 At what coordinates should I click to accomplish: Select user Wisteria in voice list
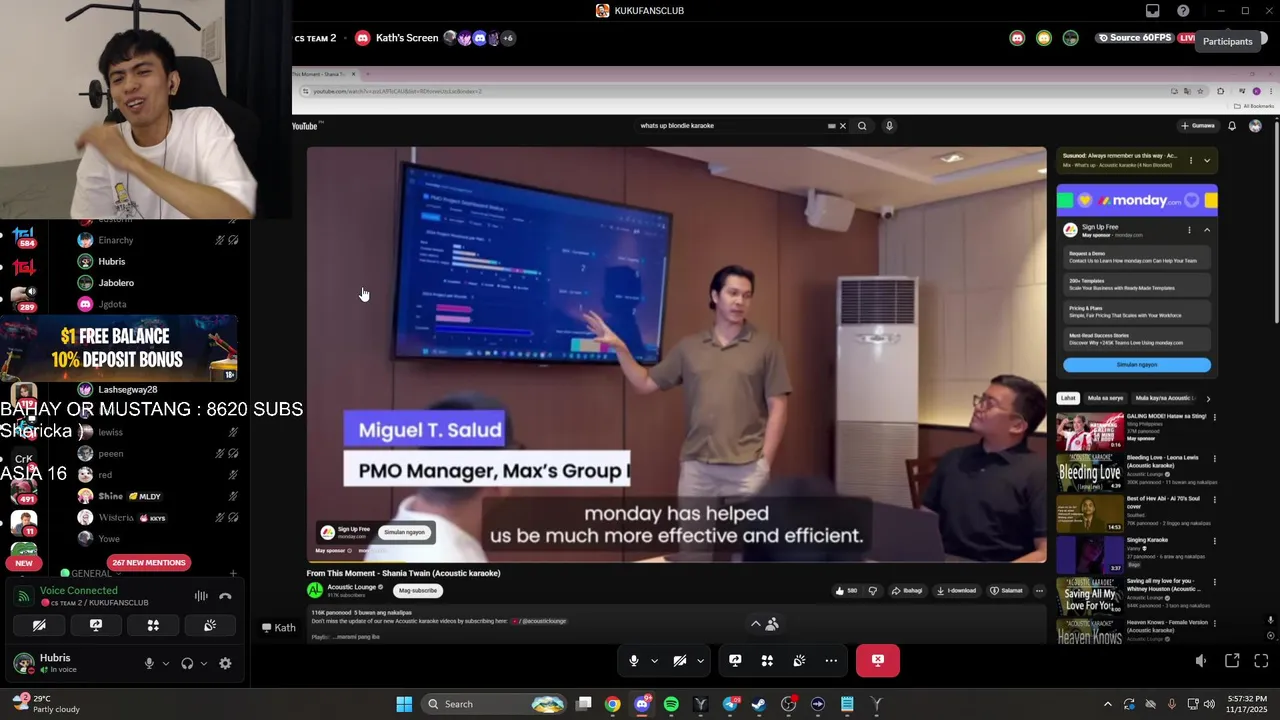click(116, 518)
